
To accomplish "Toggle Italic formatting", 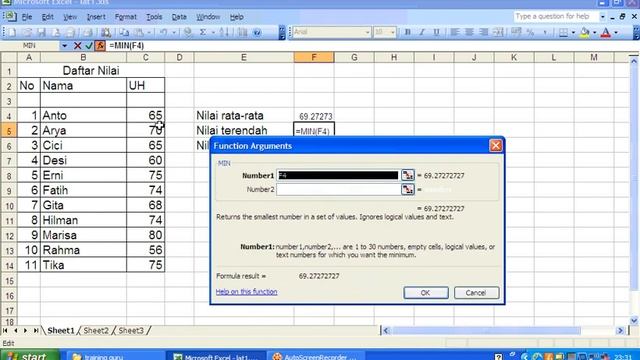I will click(x=422, y=32).
